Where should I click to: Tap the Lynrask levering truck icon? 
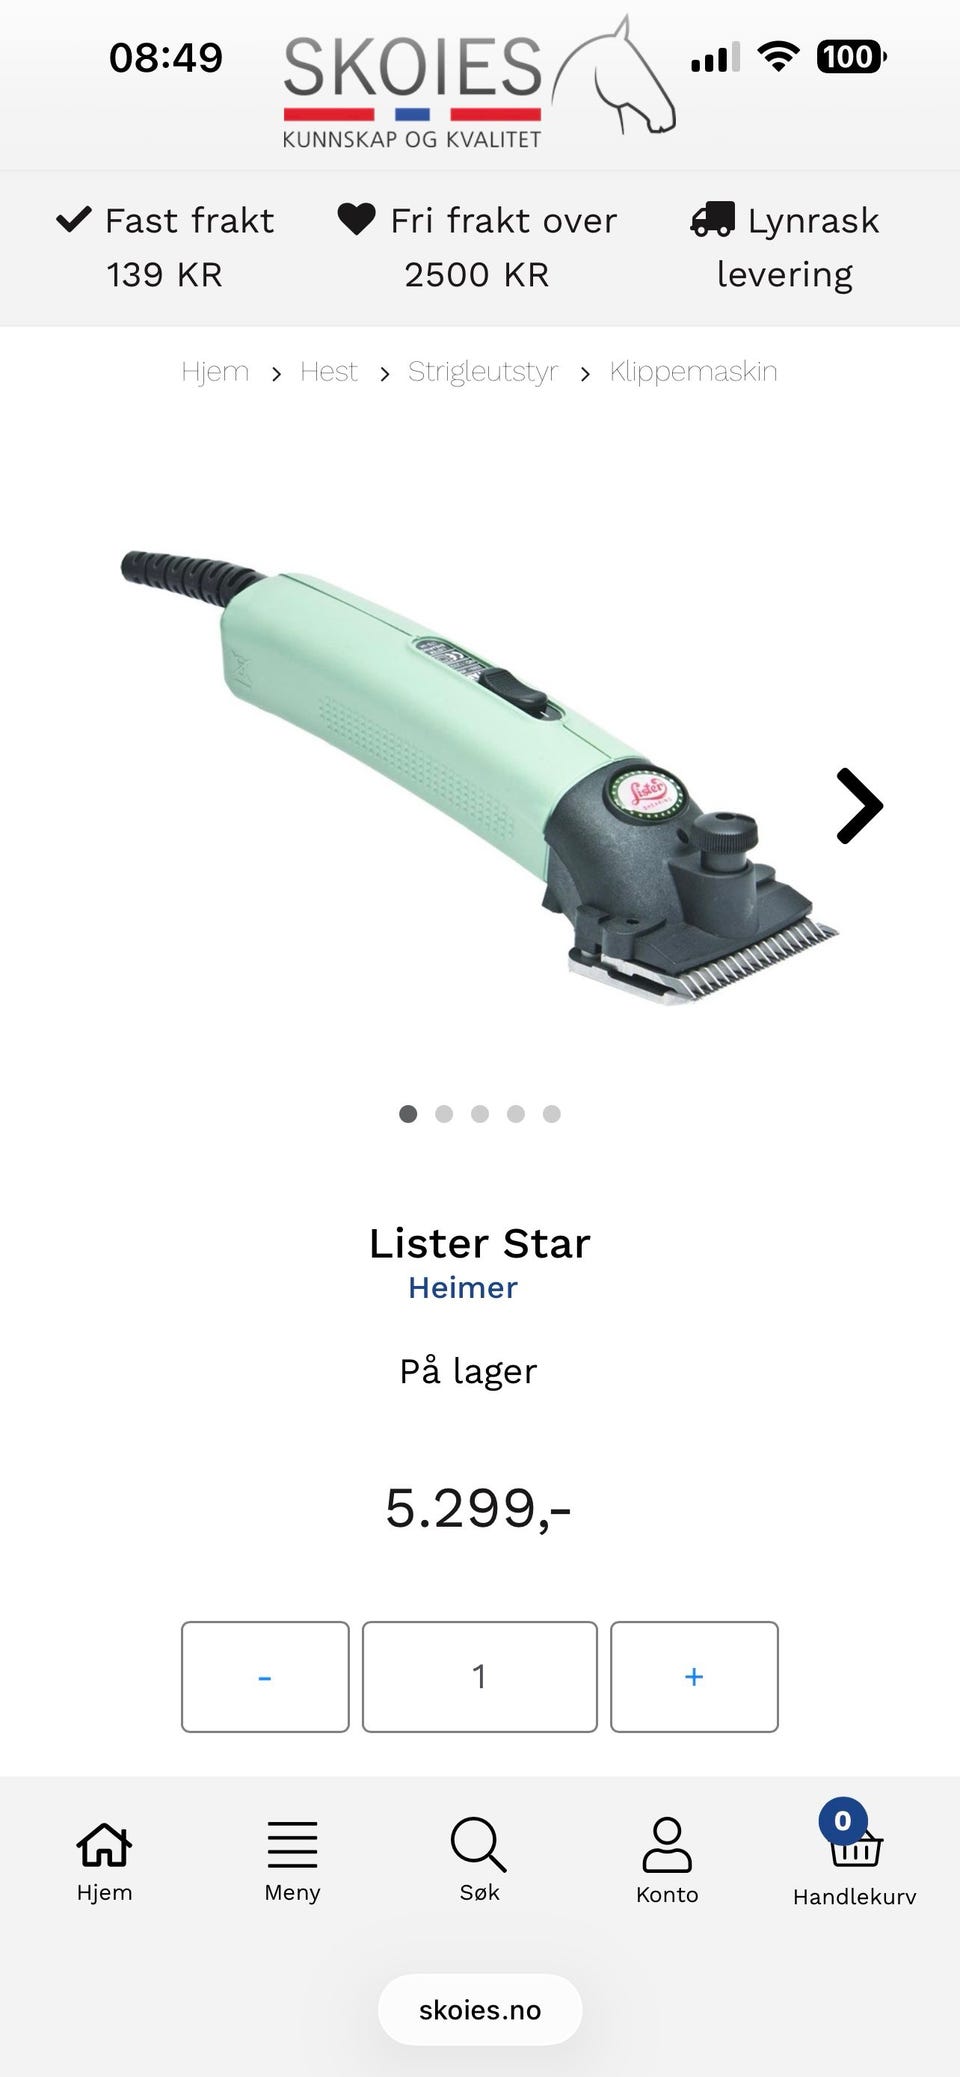712,219
